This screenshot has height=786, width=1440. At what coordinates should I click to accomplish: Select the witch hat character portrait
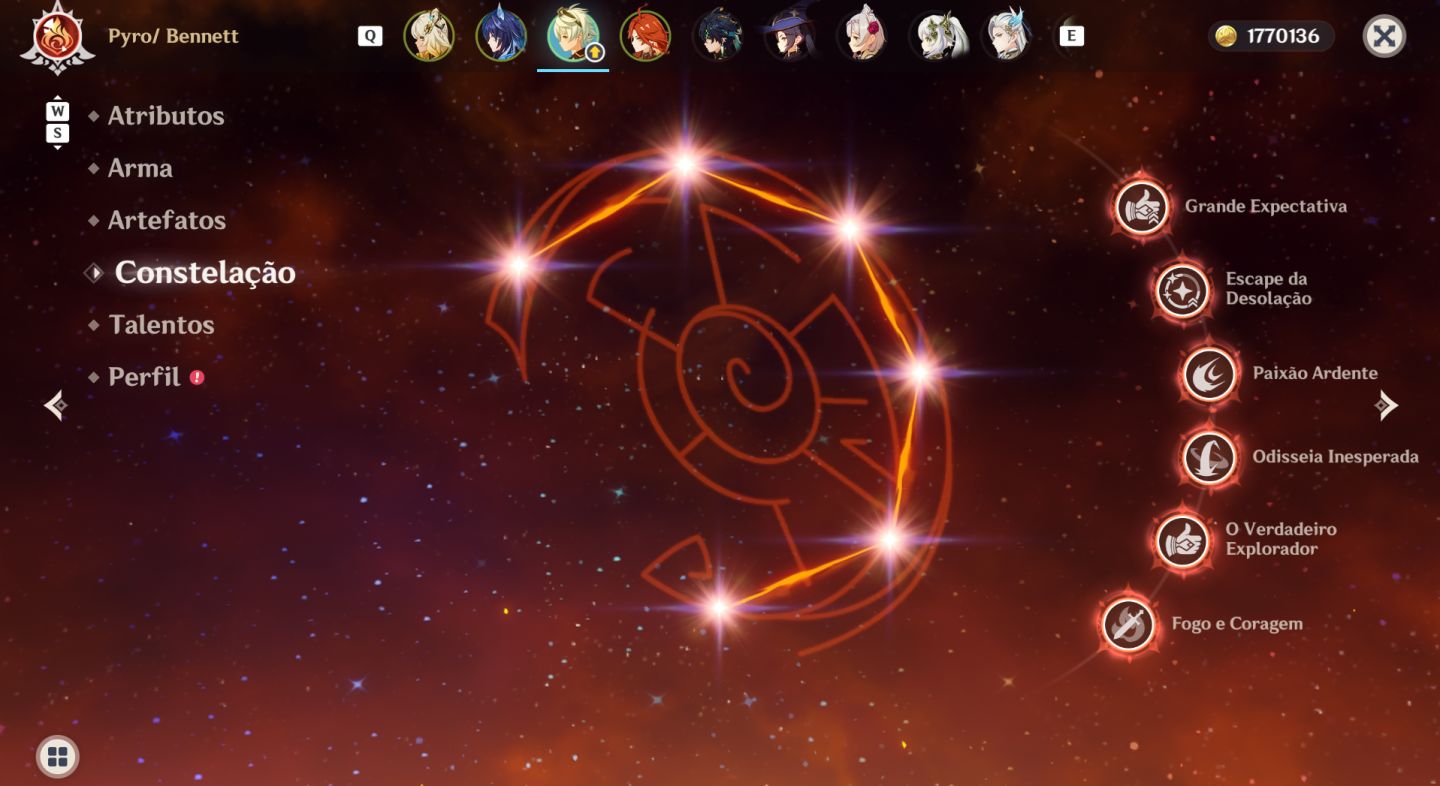(790, 36)
